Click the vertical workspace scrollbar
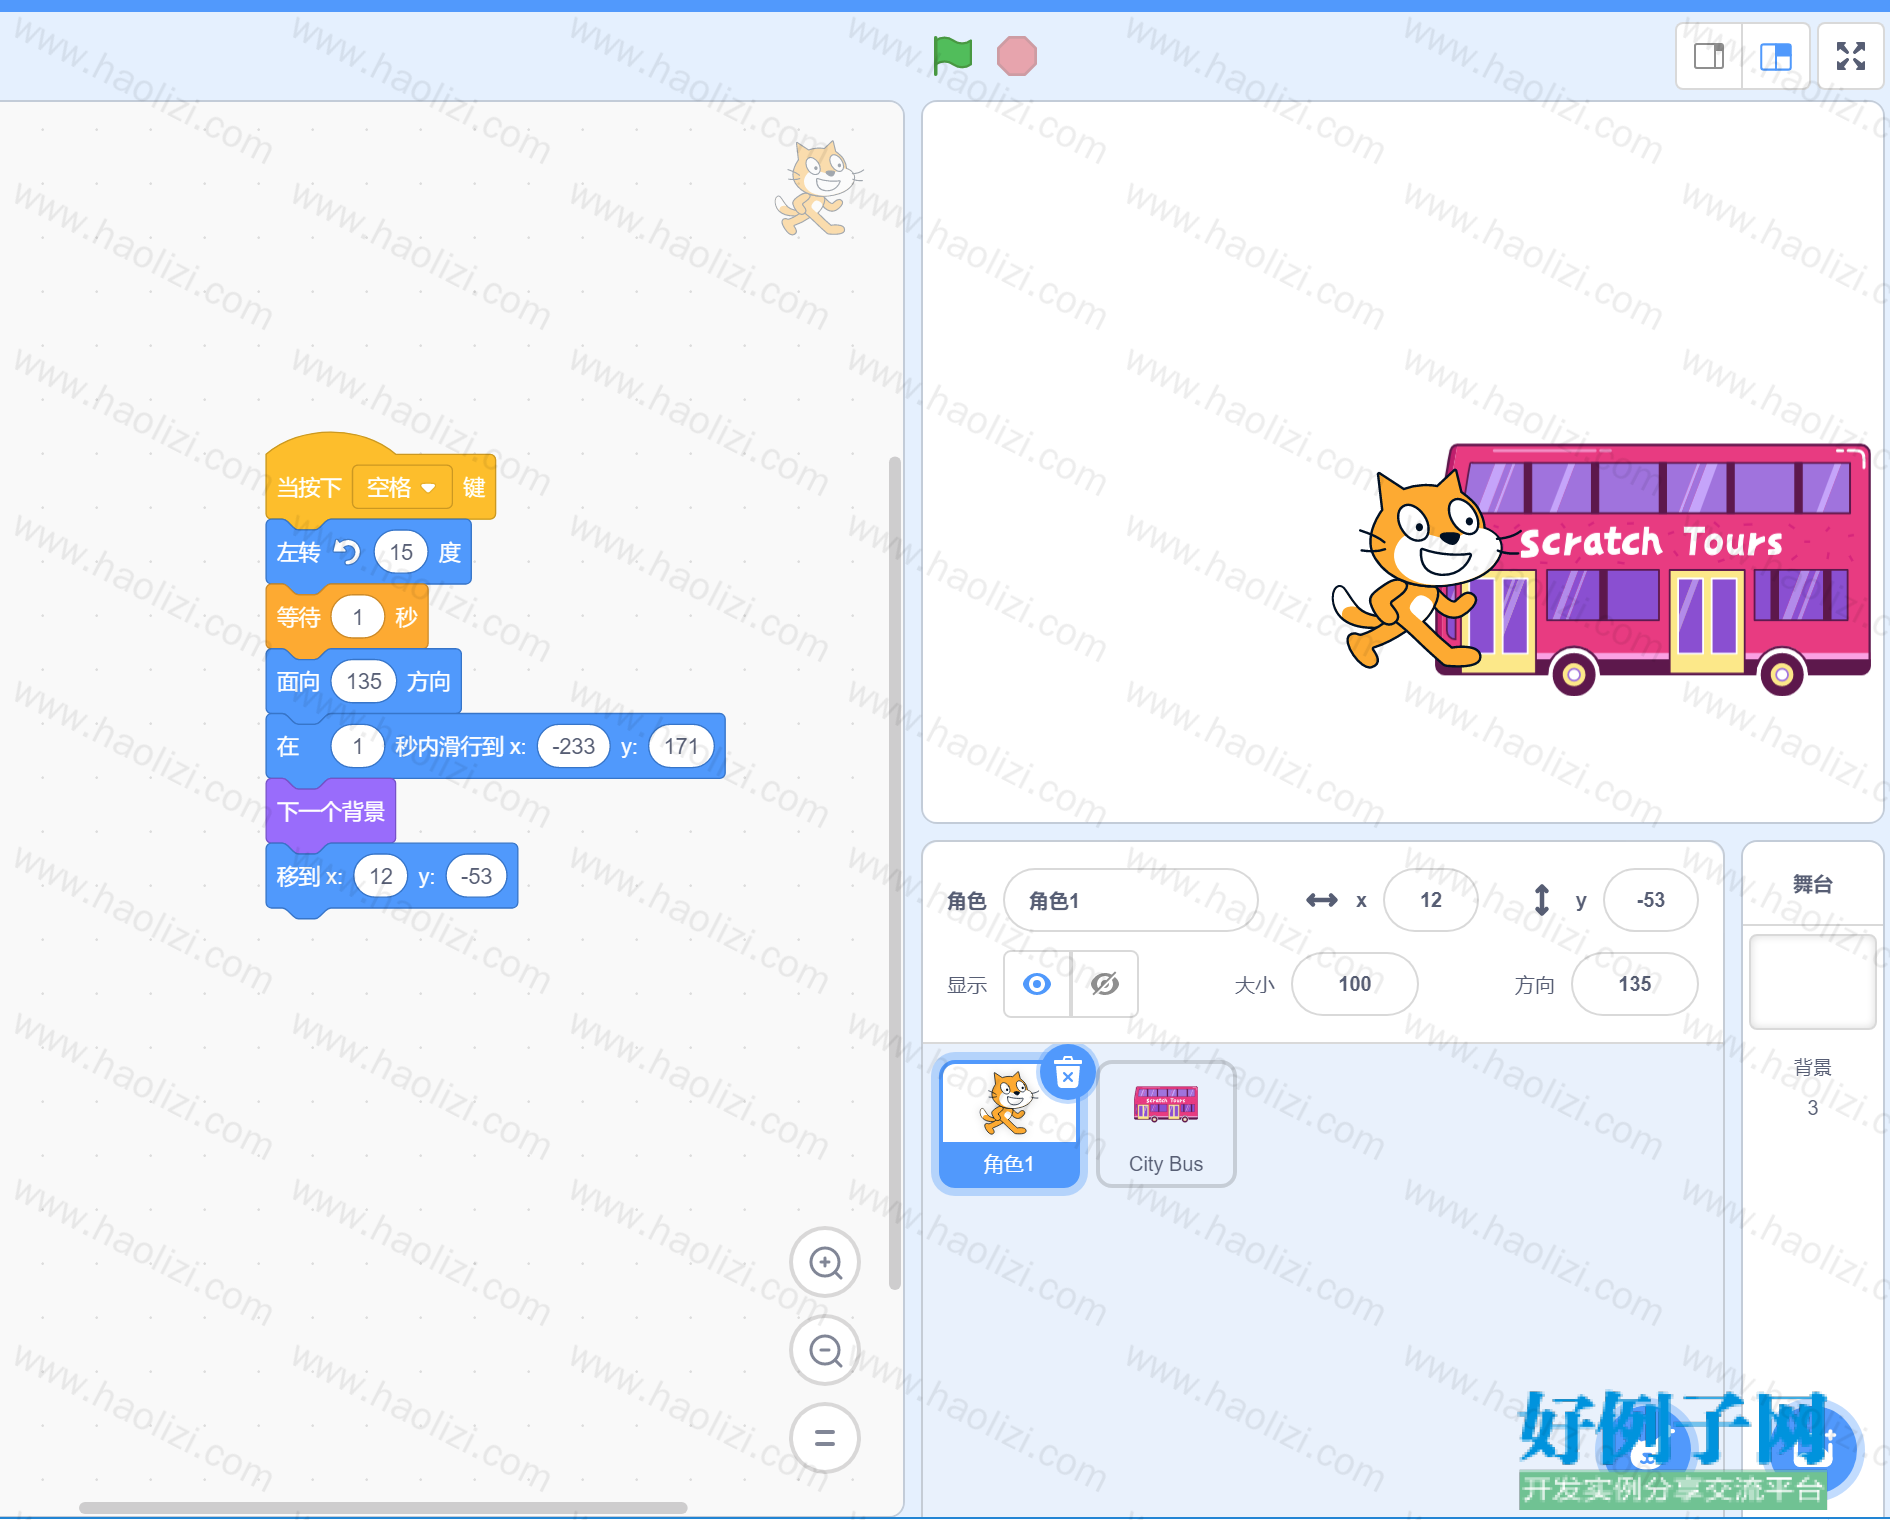The width and height of the screenshot is (1890, 1520). coord(895,872)
